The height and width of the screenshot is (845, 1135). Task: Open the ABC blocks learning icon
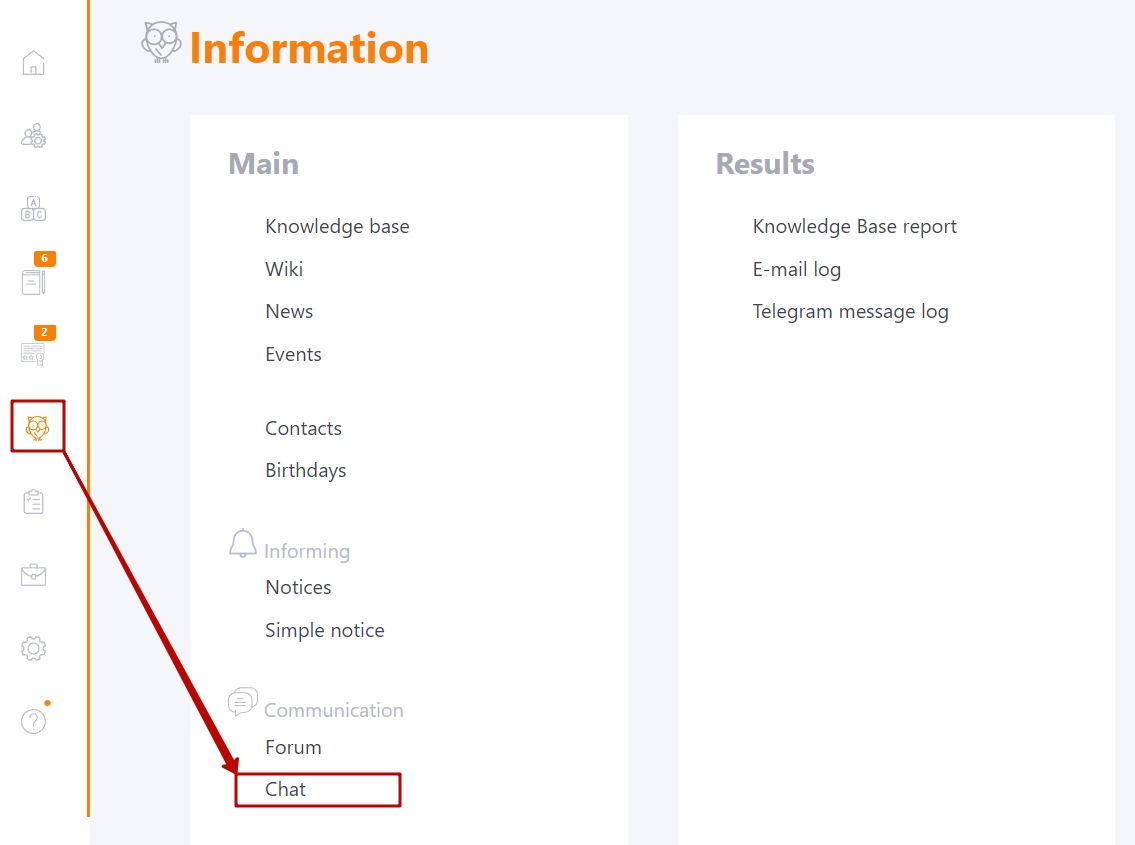click(33, 209)
